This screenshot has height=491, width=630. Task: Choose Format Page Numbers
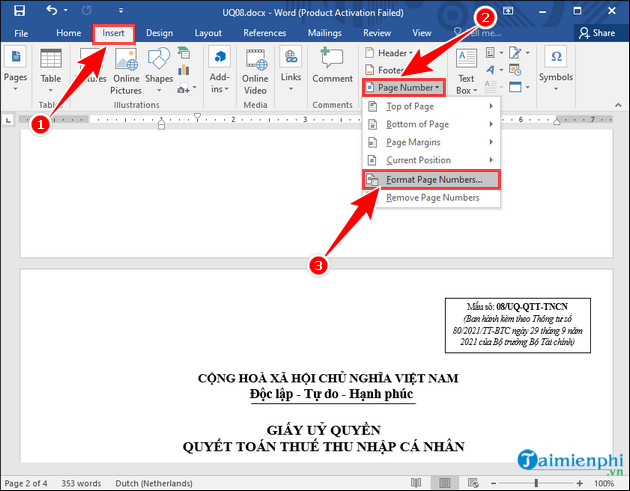coord(431,180)
